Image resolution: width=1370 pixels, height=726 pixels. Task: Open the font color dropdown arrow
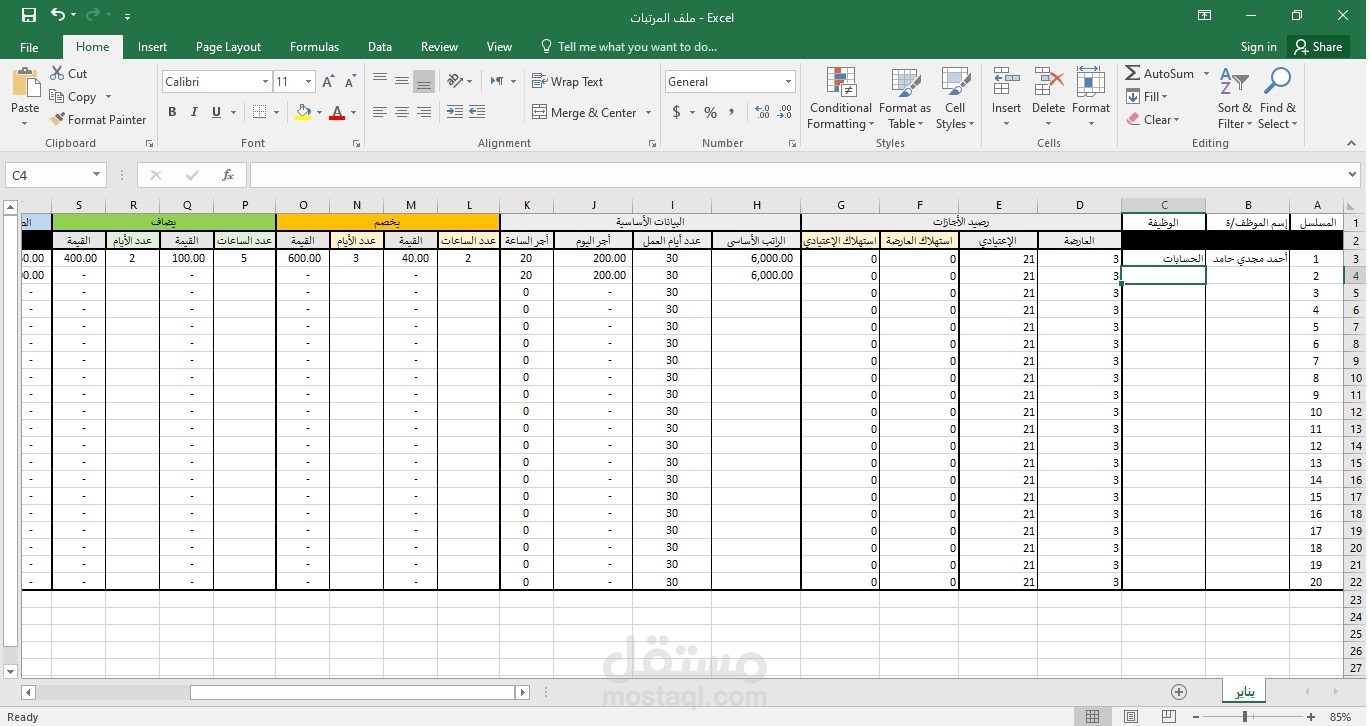(354, 112)
